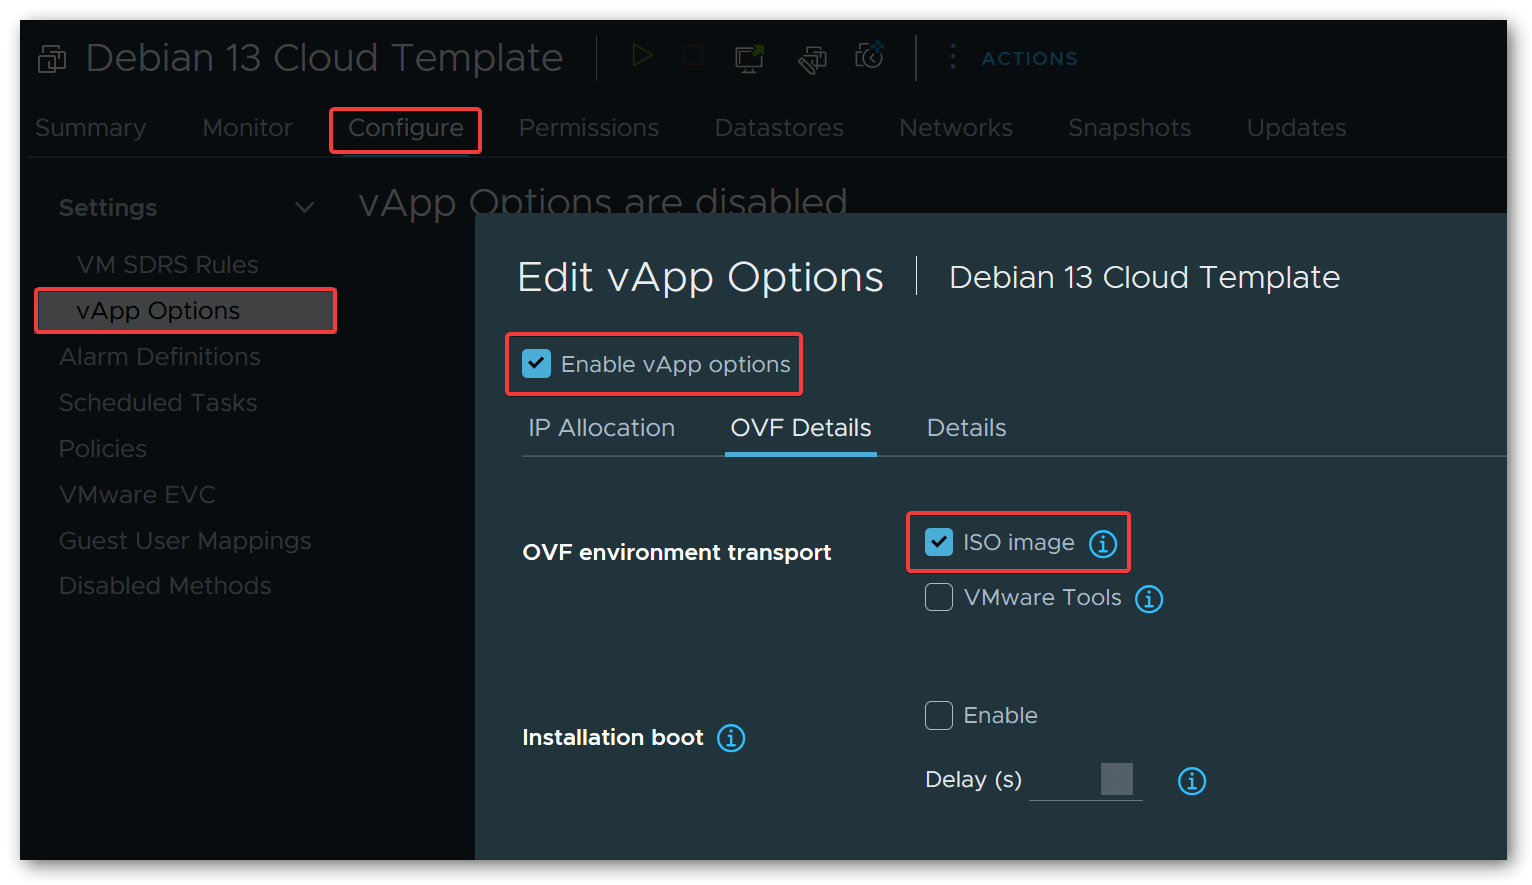Click the VM template icon beside the title
This screenshot has width=1532, height=885.
pos(50,57)
